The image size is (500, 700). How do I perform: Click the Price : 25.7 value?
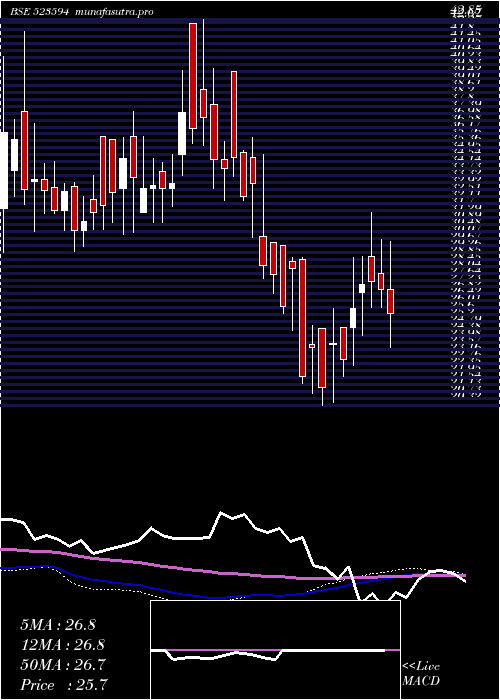[x=64, y=685]
